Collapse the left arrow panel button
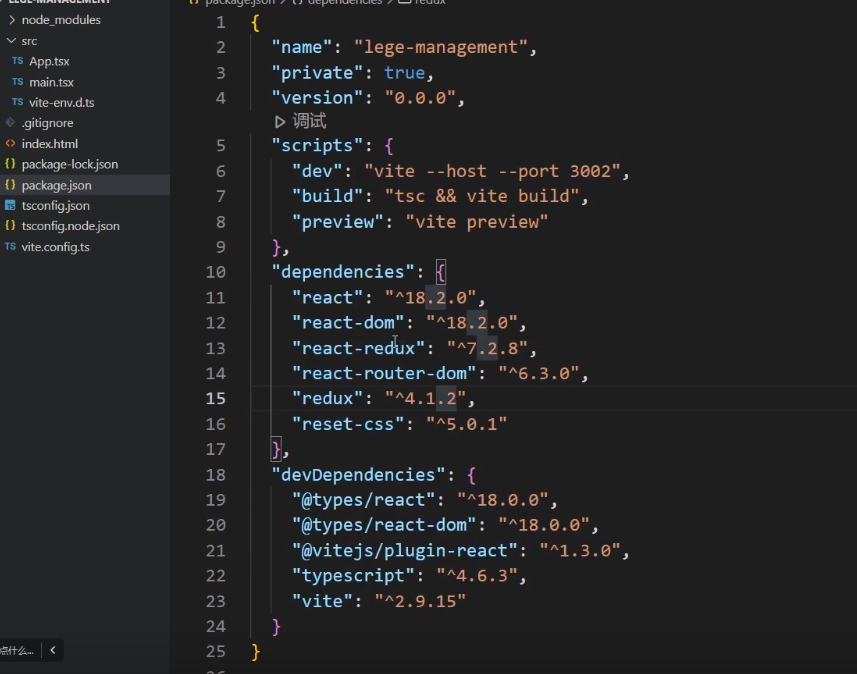857x674 pixels. (52, 650)
